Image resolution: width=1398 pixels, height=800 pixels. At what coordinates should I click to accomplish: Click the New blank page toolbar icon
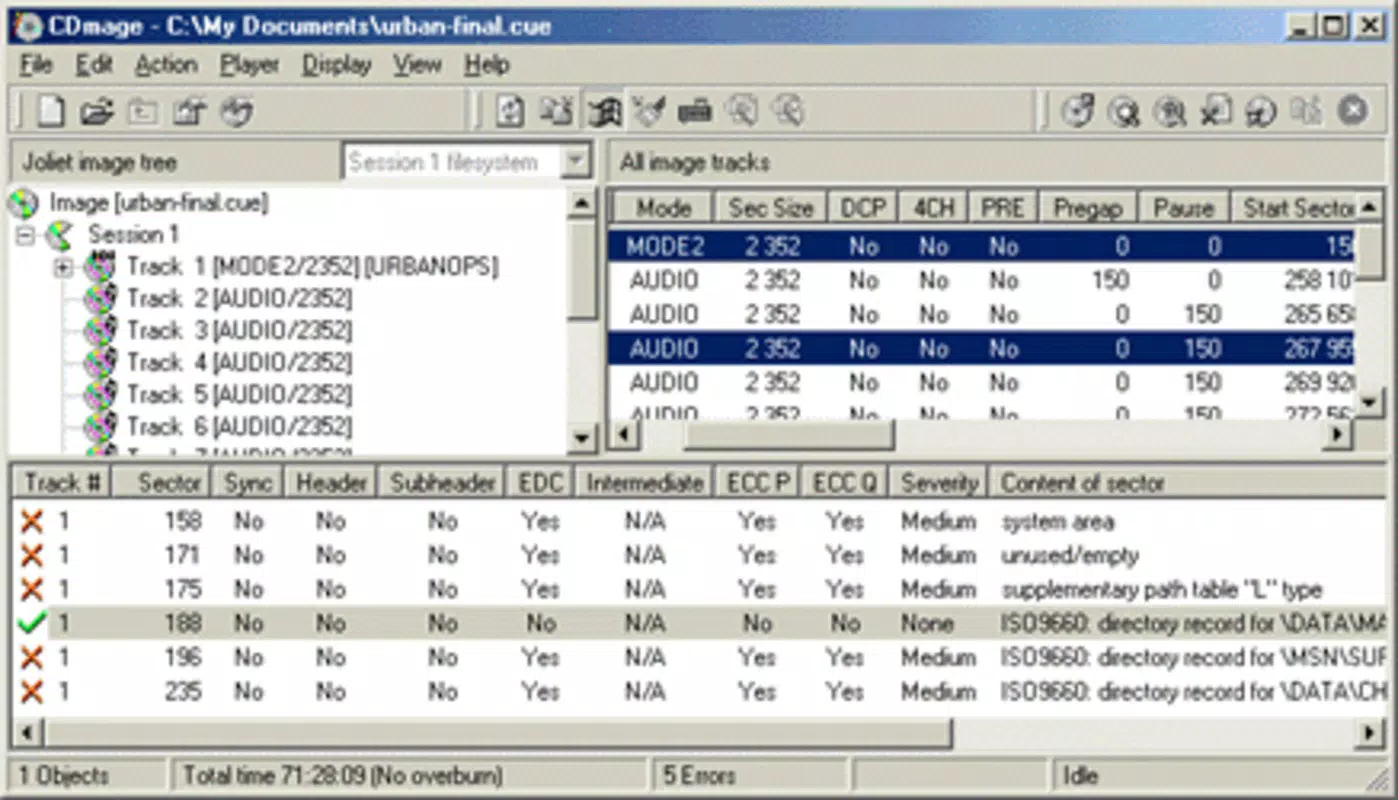51,111
